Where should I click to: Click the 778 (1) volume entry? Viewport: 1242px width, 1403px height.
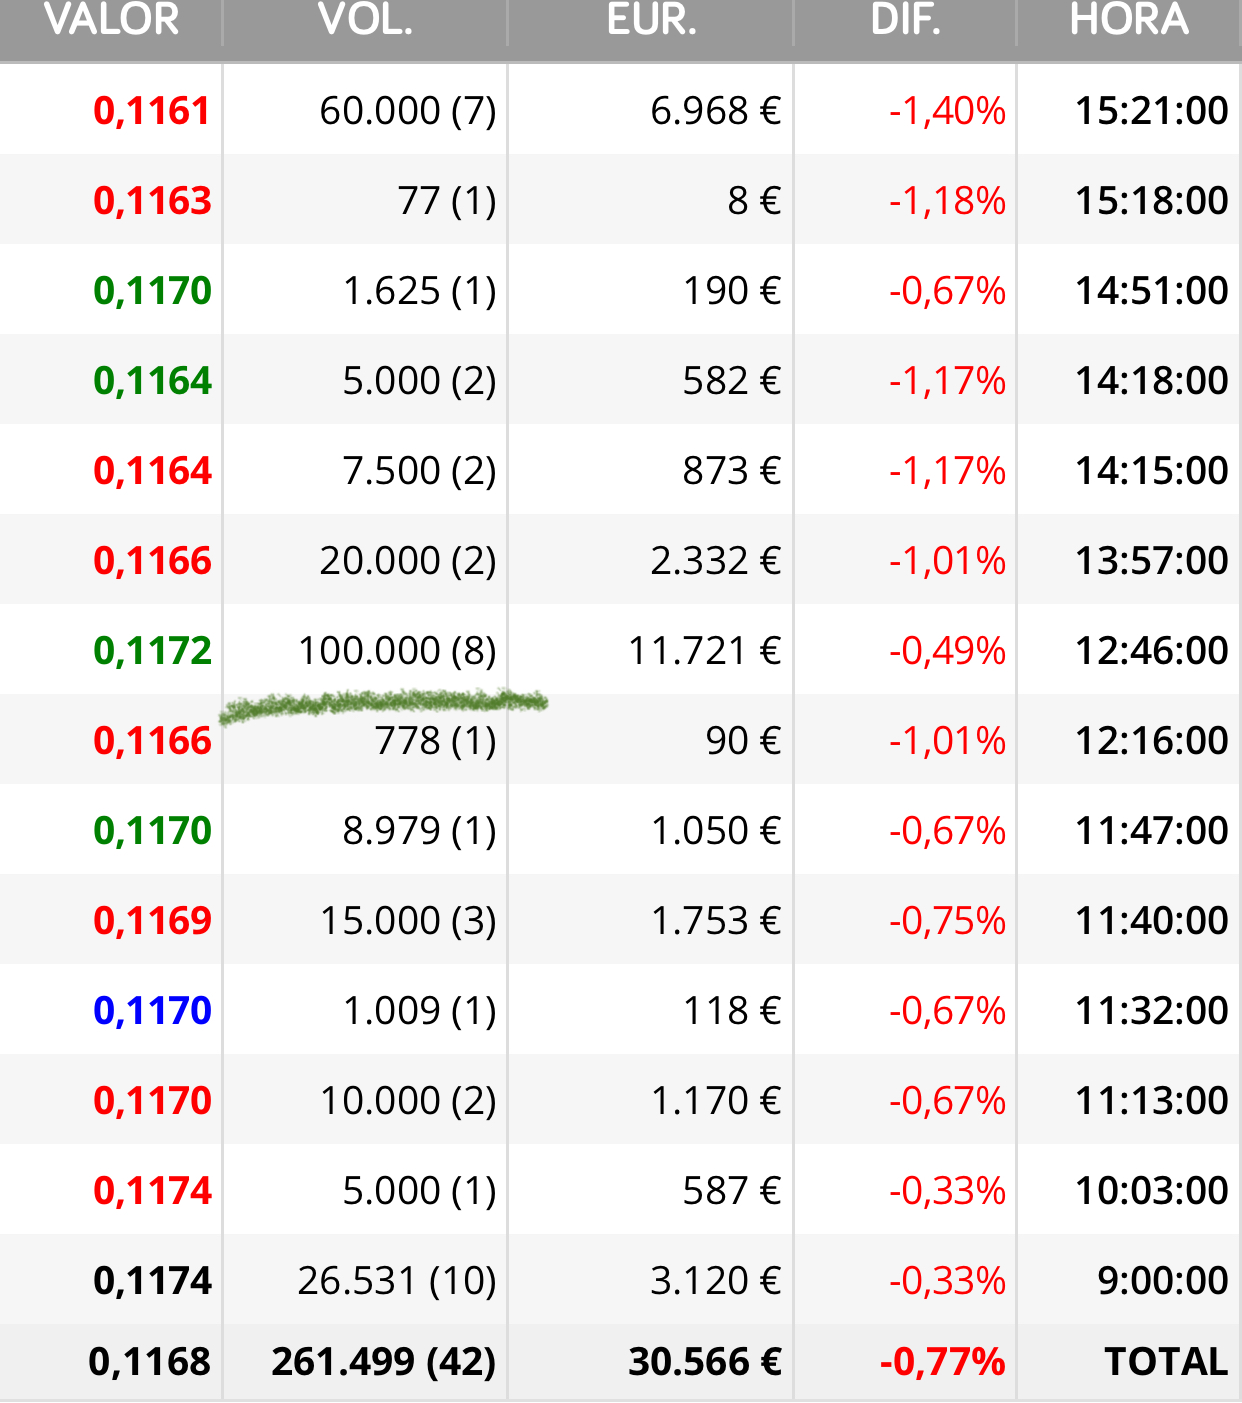click(435, 741)
